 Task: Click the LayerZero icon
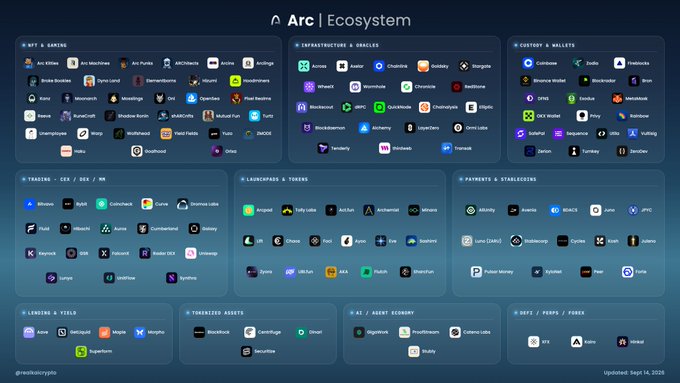410,128
